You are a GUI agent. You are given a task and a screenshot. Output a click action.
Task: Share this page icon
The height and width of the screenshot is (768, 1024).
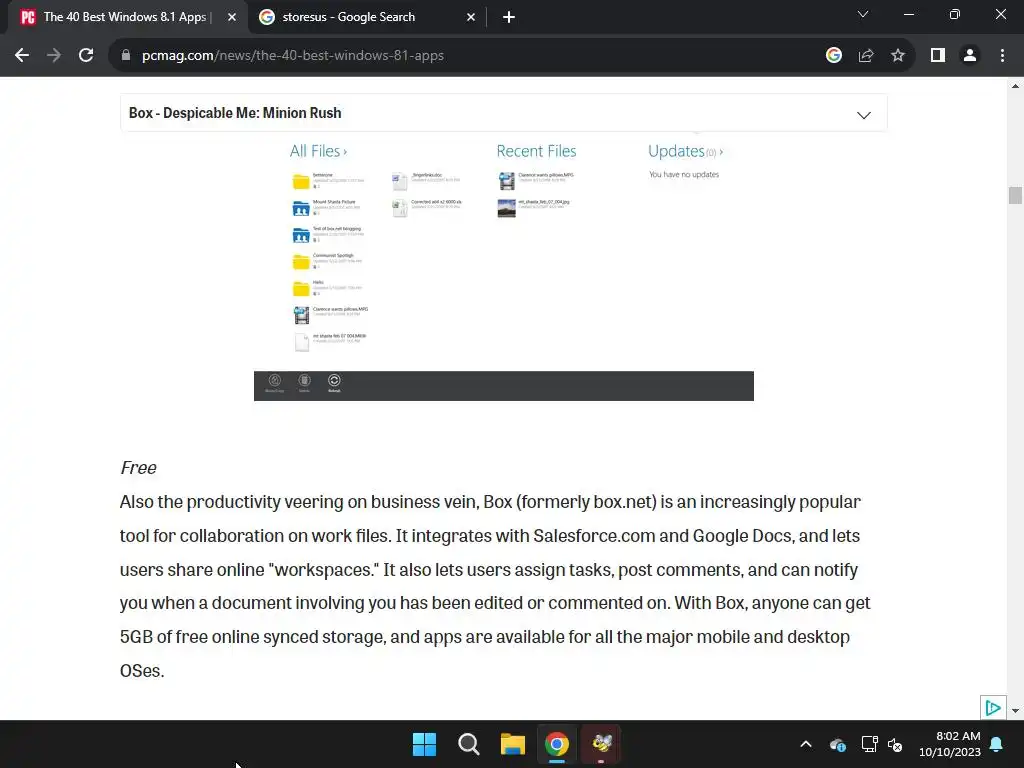tap(866, 56)
